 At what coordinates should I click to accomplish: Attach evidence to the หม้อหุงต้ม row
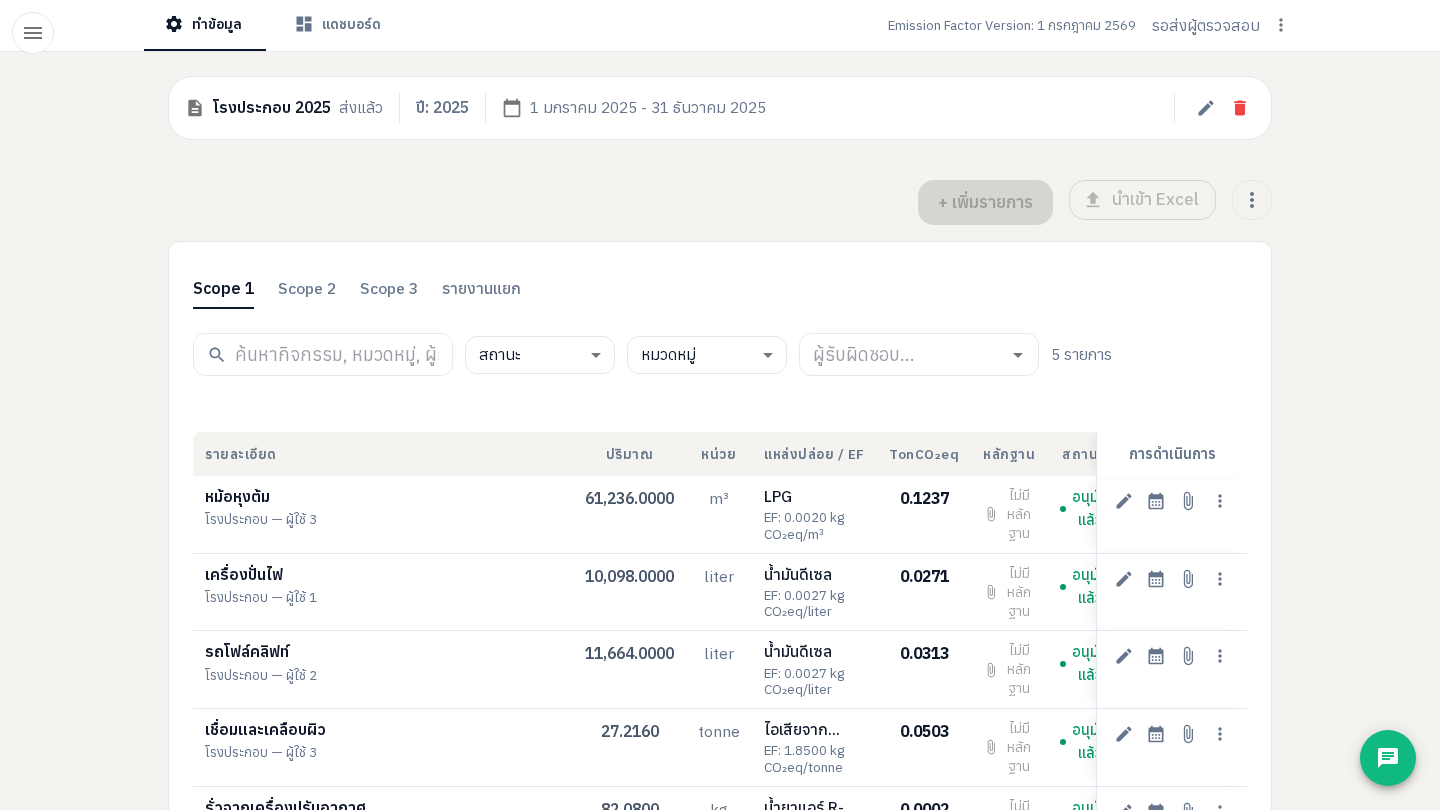[x=1188, y=501]
